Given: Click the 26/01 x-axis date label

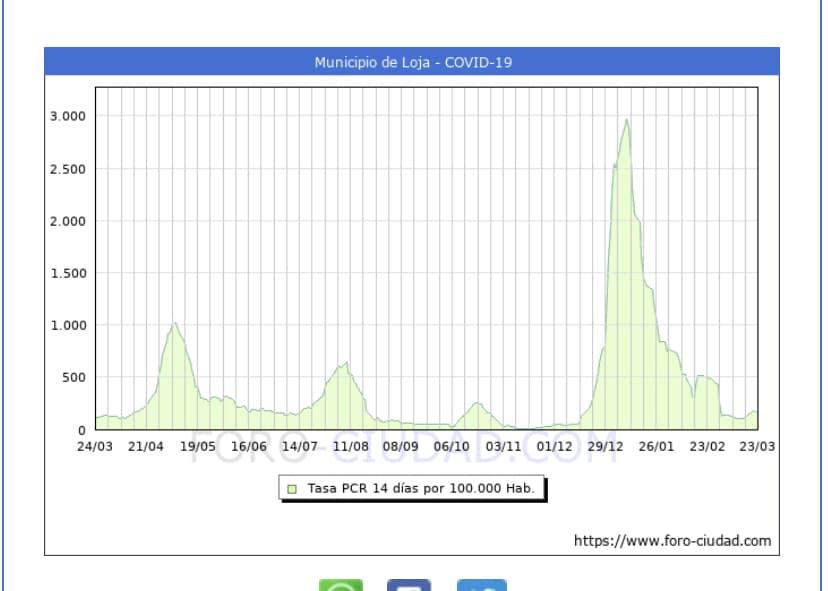Looking at the screenshot, I should 656,446.
